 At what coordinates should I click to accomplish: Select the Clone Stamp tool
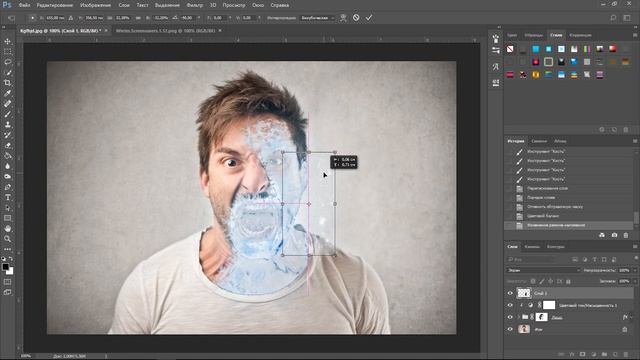[x=8, y=124]
